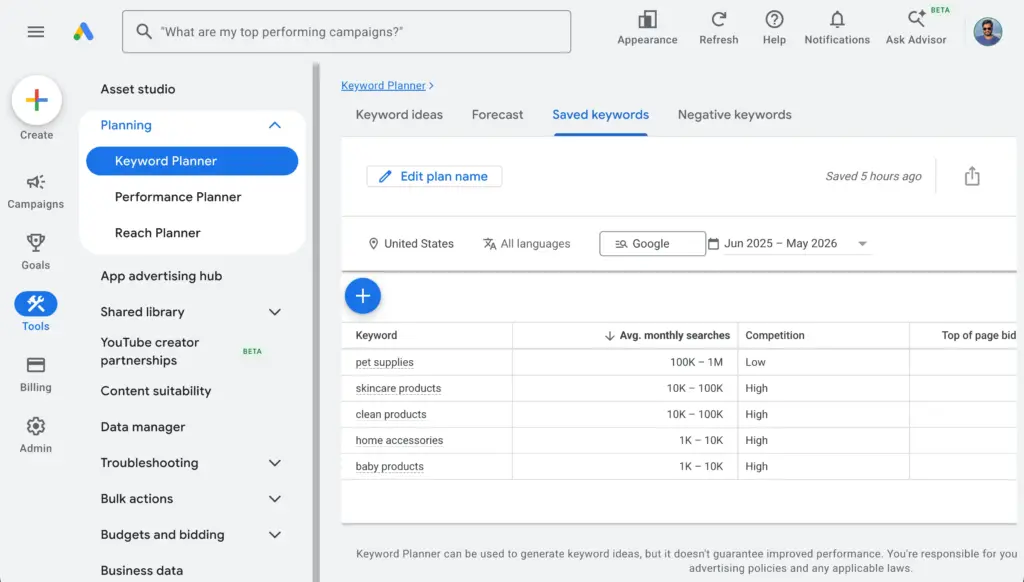Click the Edit plan name button
The height and width of the screenshot is (582, 1024).
pyautogui.click(x=434, y=176)
